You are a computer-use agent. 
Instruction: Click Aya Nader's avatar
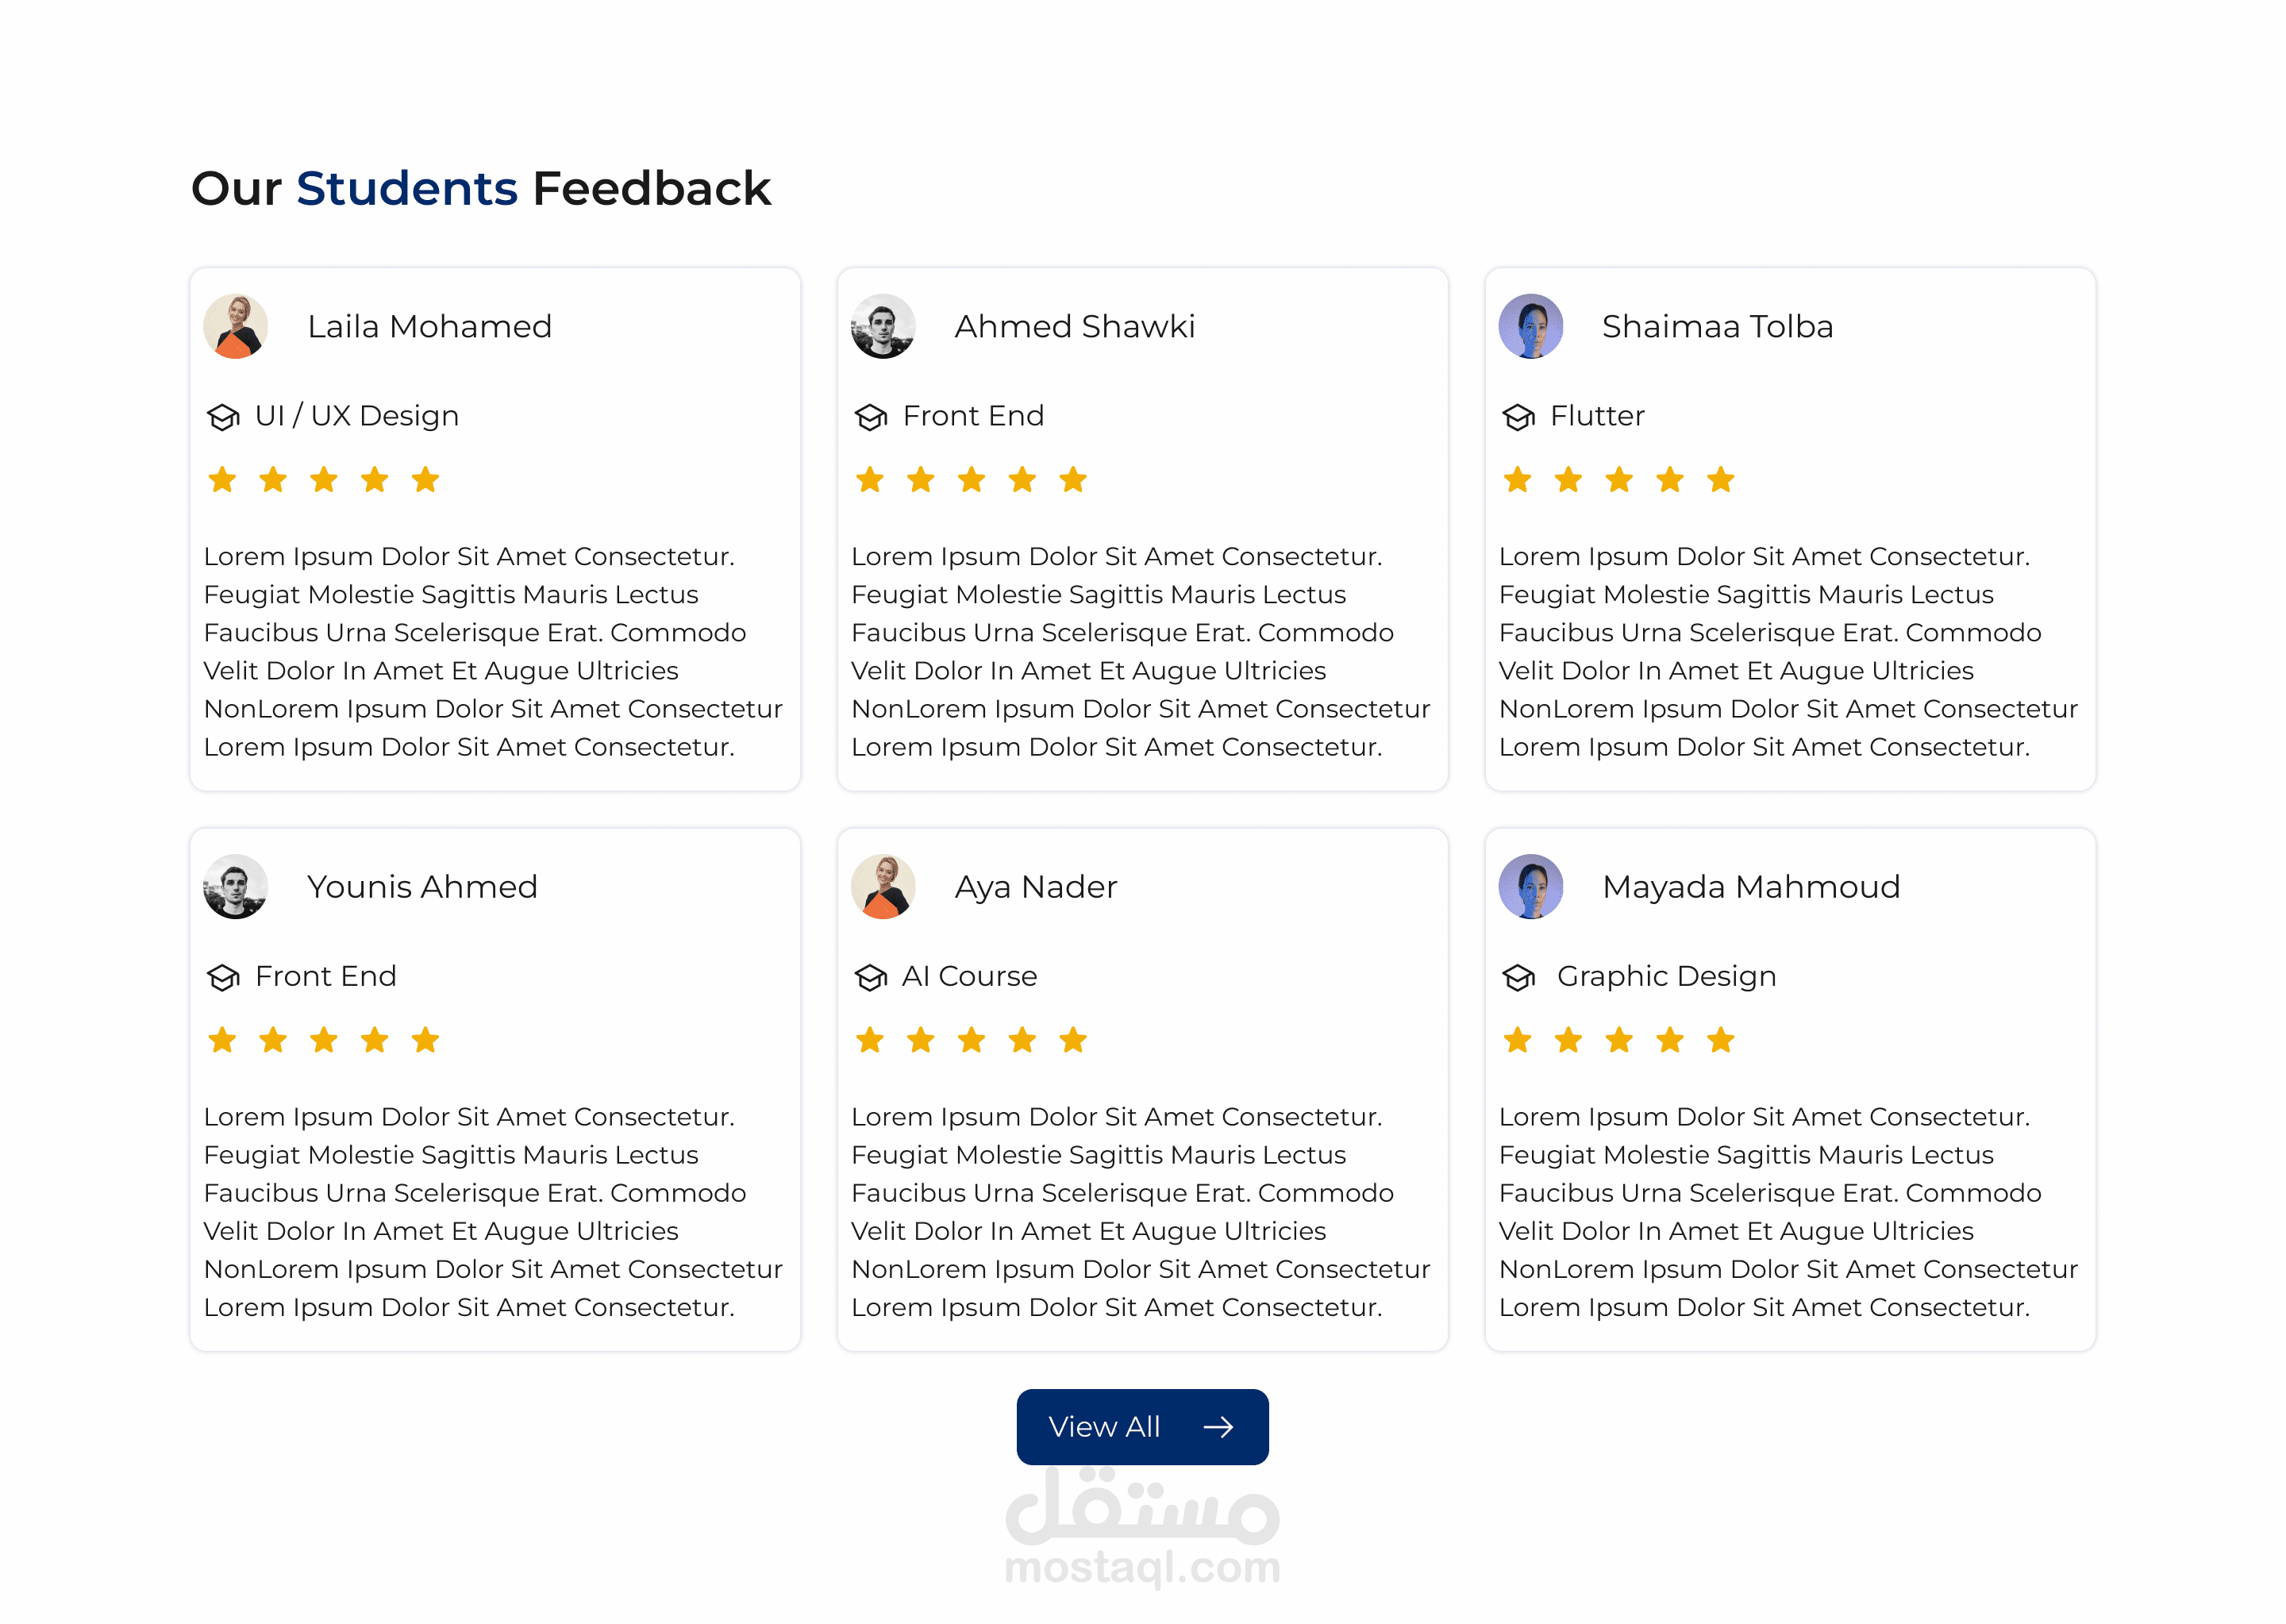(883, 886)
